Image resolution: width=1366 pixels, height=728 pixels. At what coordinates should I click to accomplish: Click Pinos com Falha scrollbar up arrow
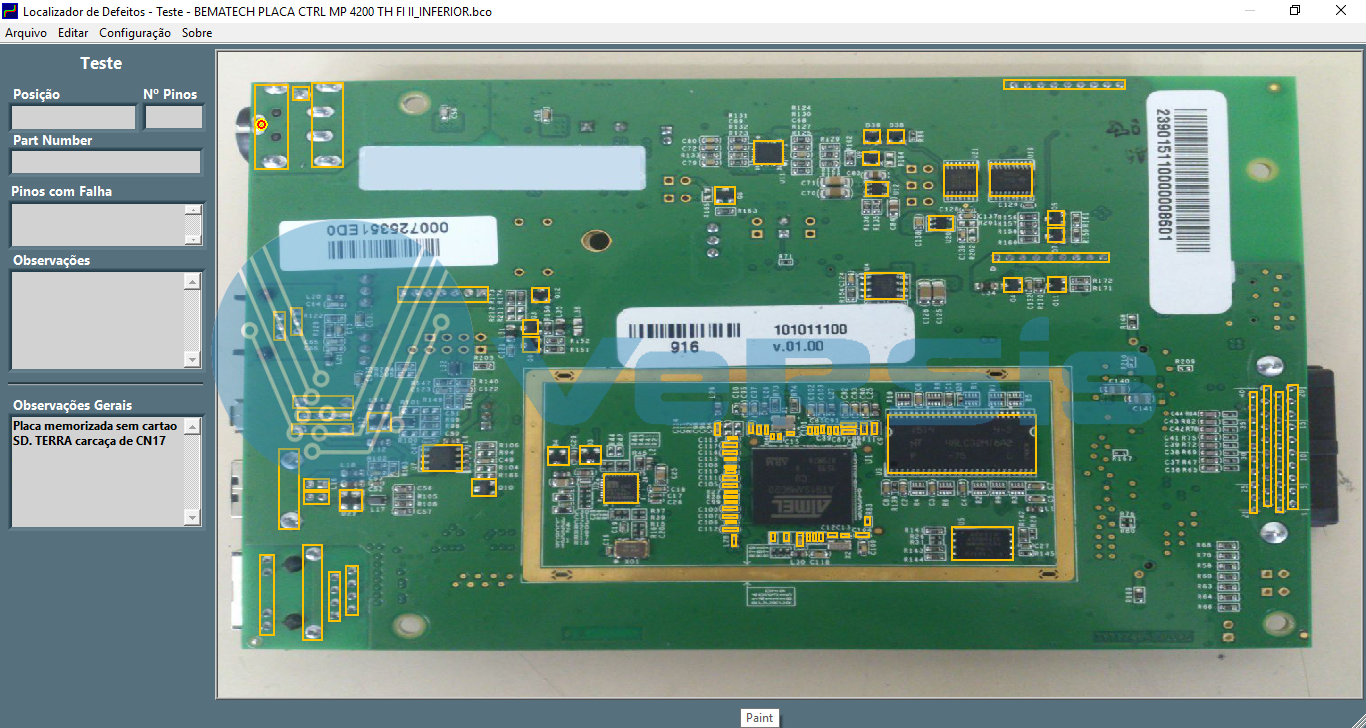[x=193, y=210]
